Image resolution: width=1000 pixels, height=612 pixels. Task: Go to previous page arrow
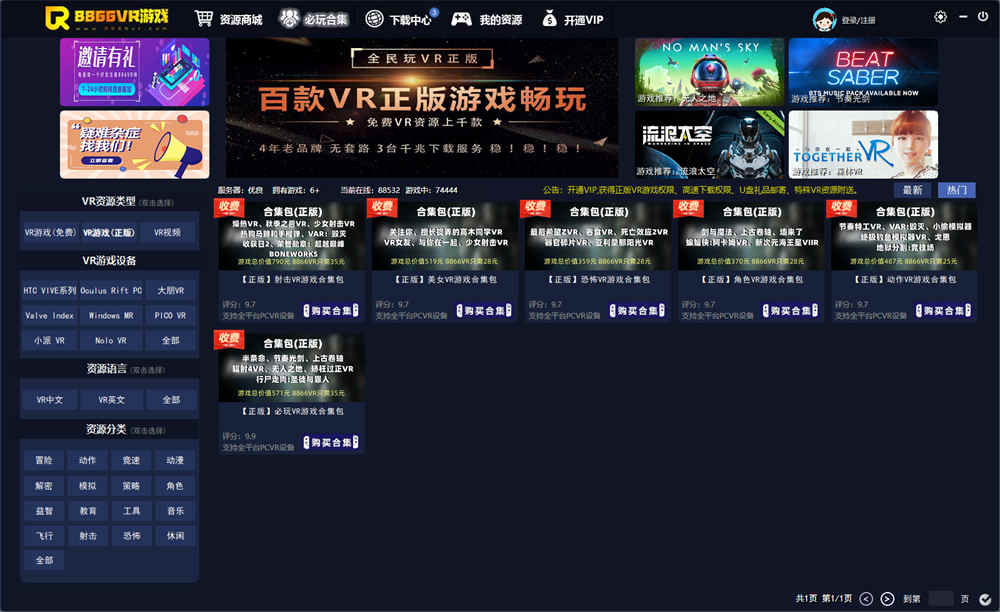(866, 599)
